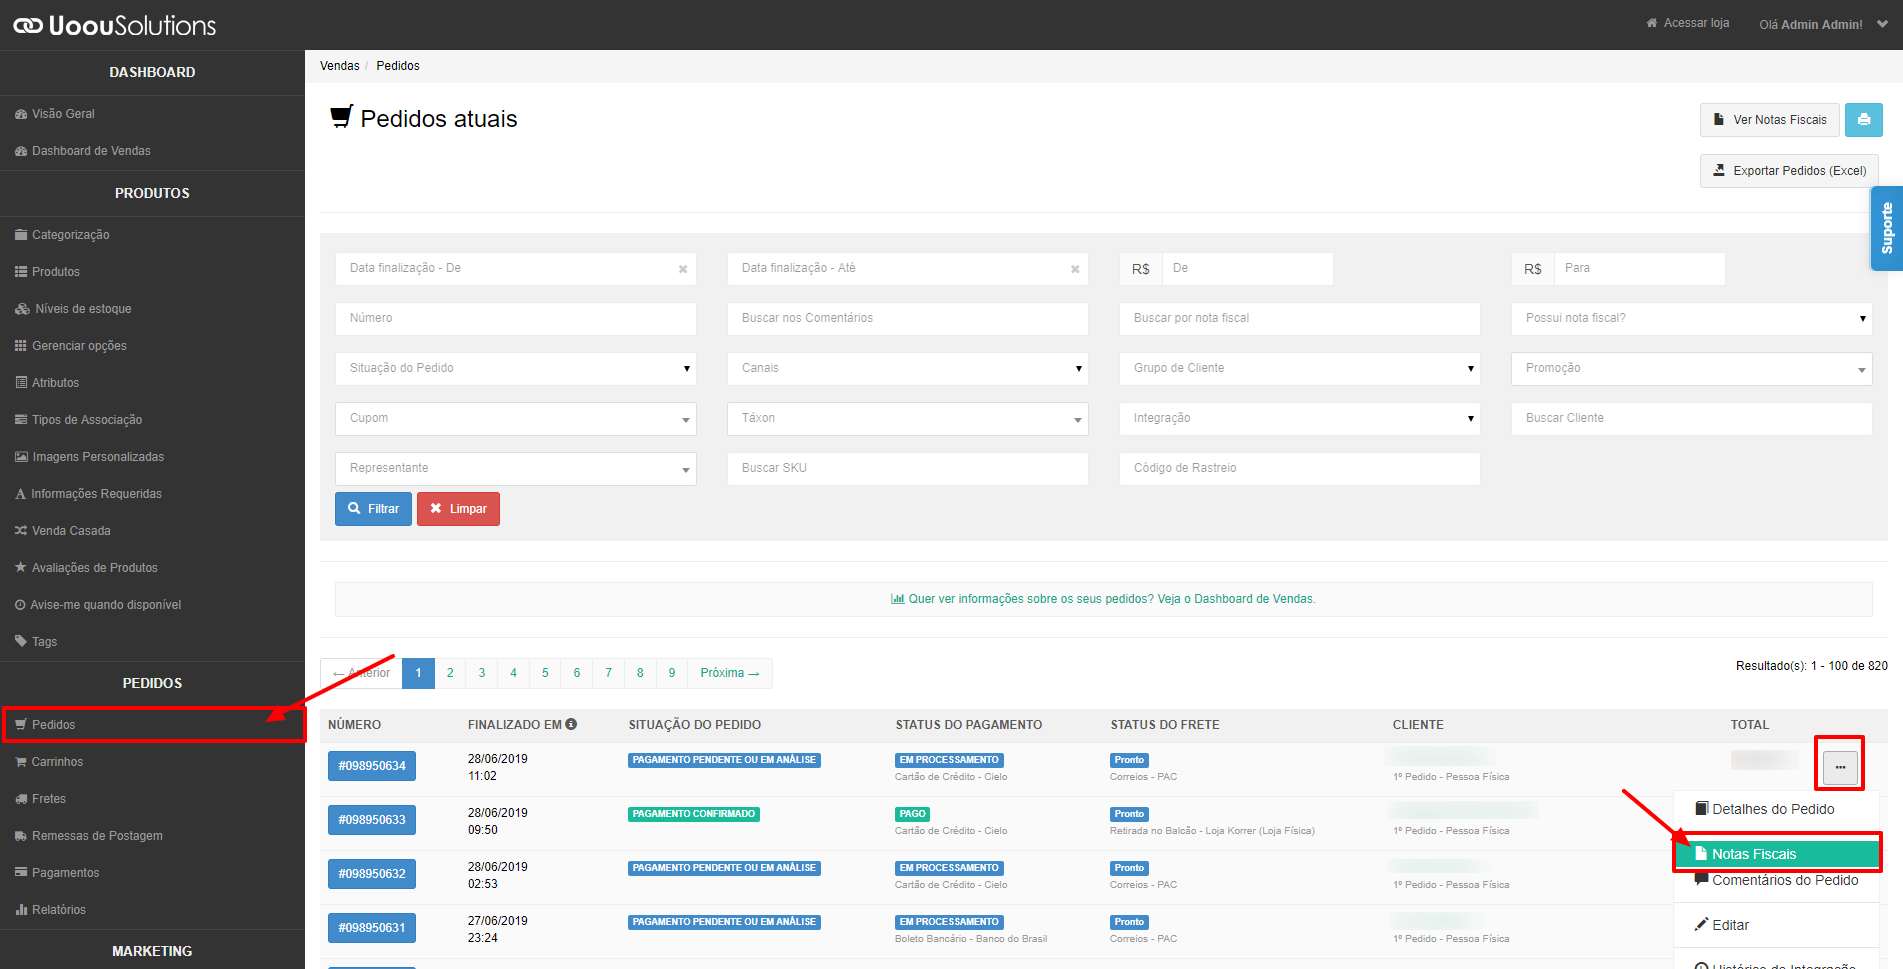Click Próxima pagination link
Viewport: 1903px width, 969px height.
[730, 673]
